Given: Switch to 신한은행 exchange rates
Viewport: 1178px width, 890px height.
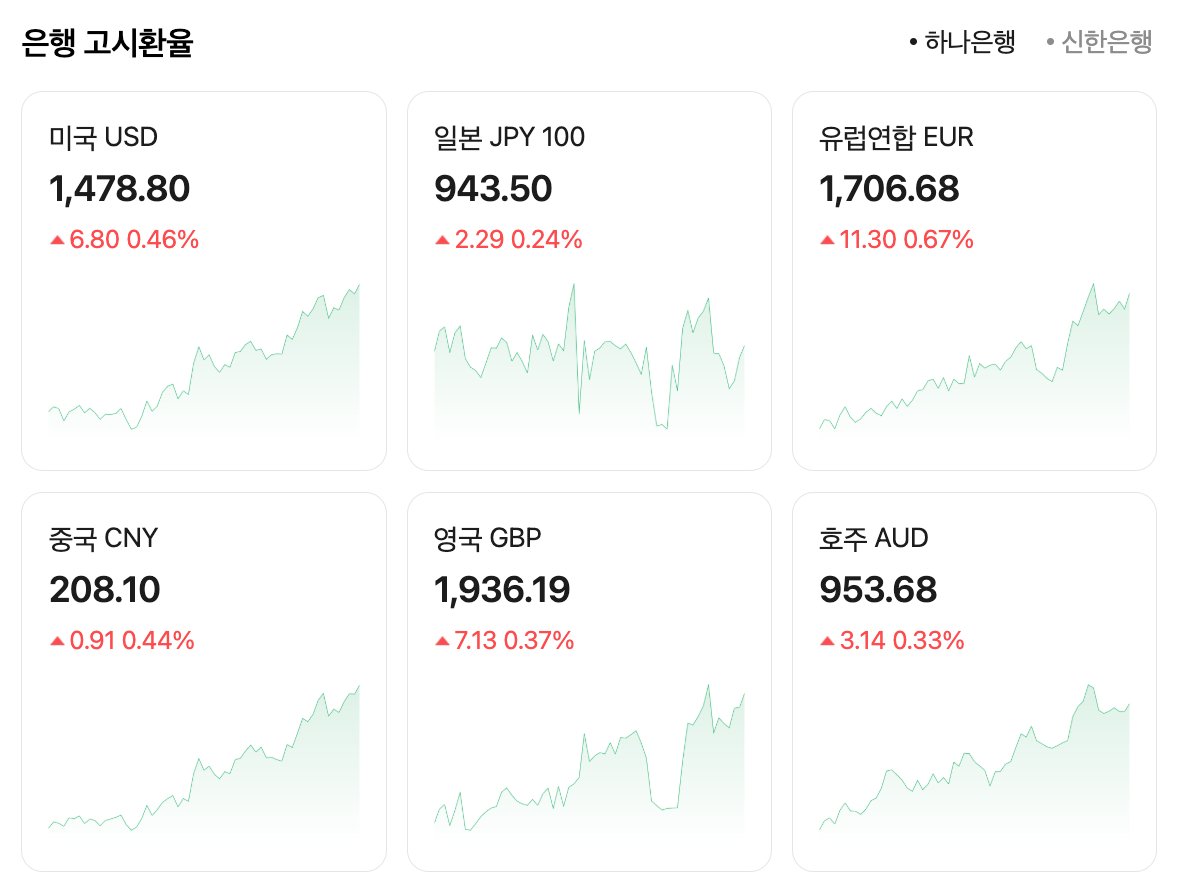Looking at the screenshot, I should click(x=1099, y=42).
